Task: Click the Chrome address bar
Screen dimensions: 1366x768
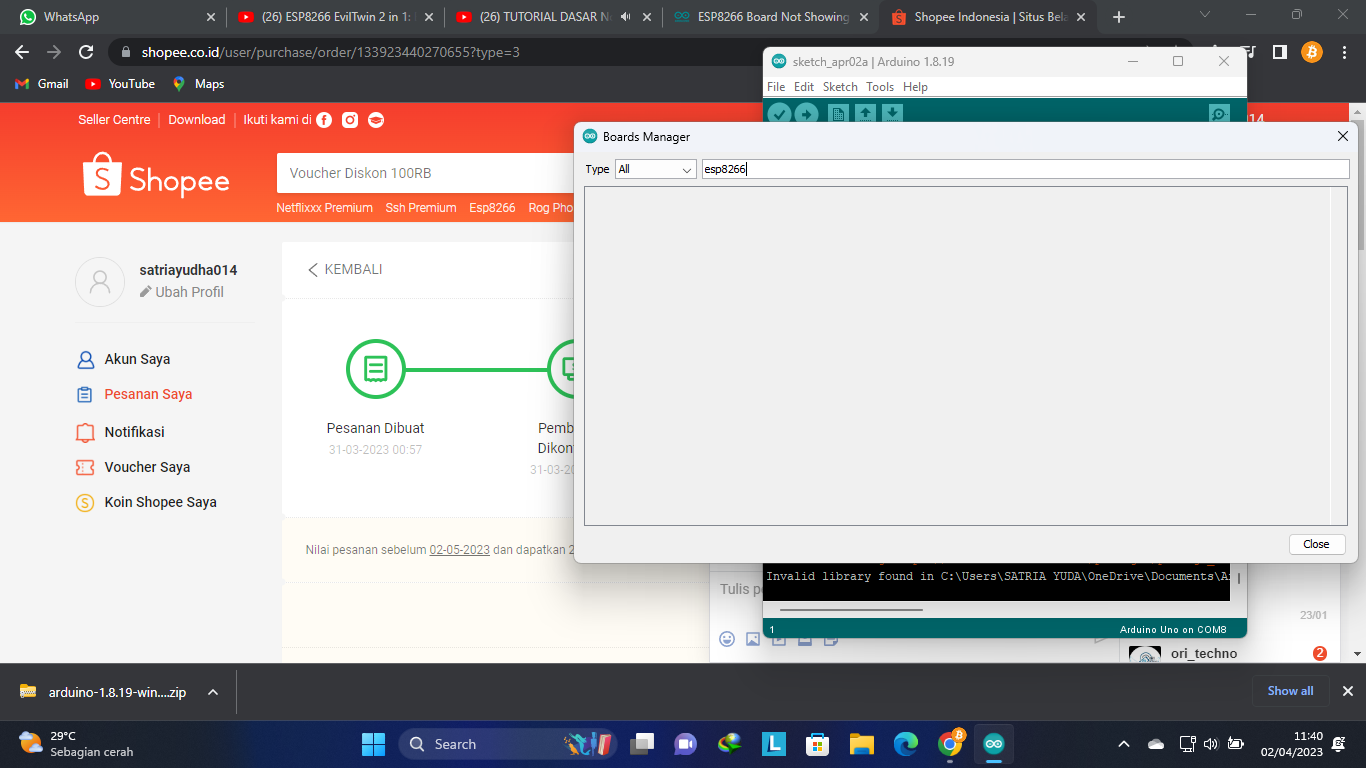Action: (650, 52)
